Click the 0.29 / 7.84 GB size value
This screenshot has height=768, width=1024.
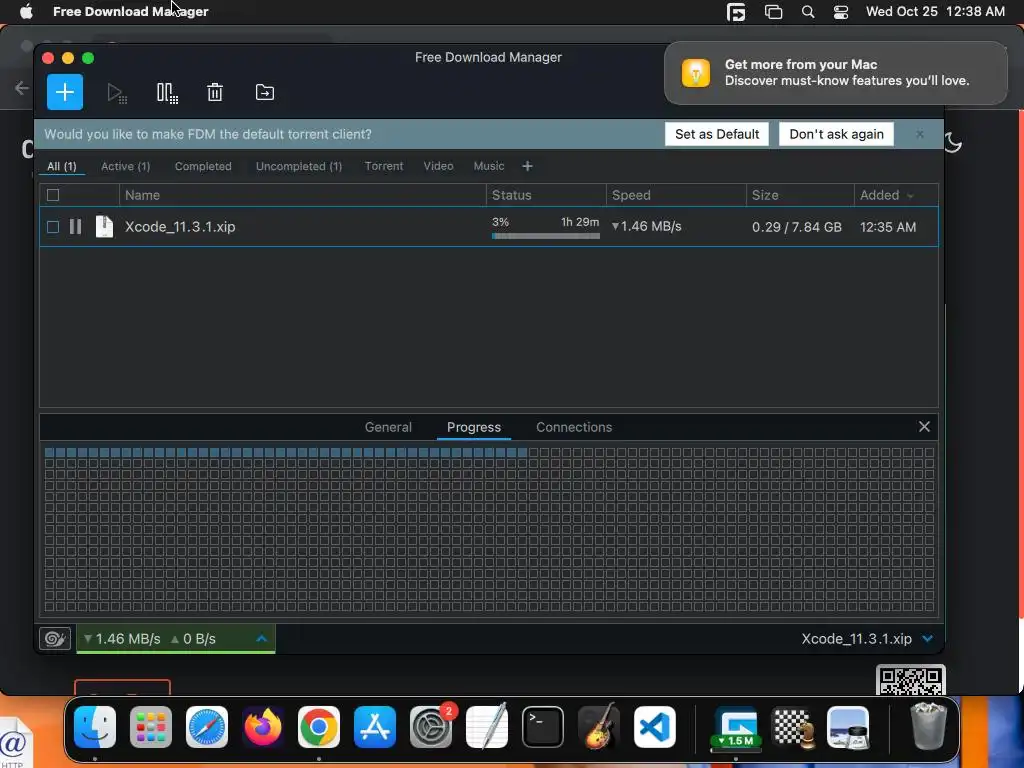[797, 227]
